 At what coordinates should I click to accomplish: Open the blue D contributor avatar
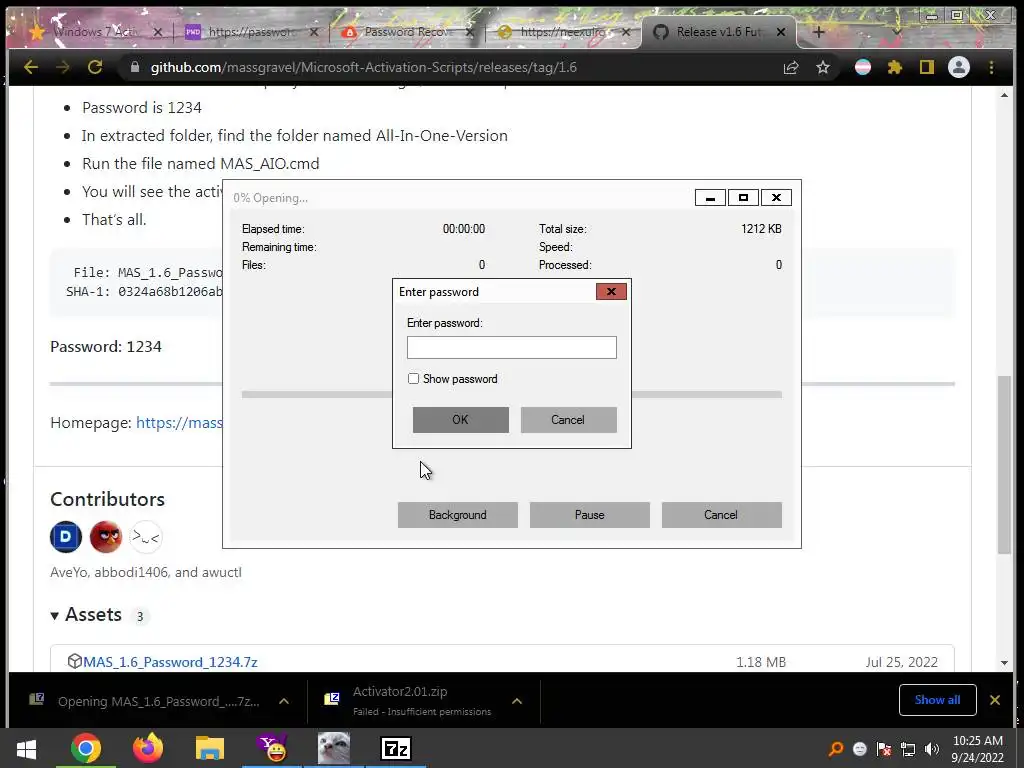(66, 537)
